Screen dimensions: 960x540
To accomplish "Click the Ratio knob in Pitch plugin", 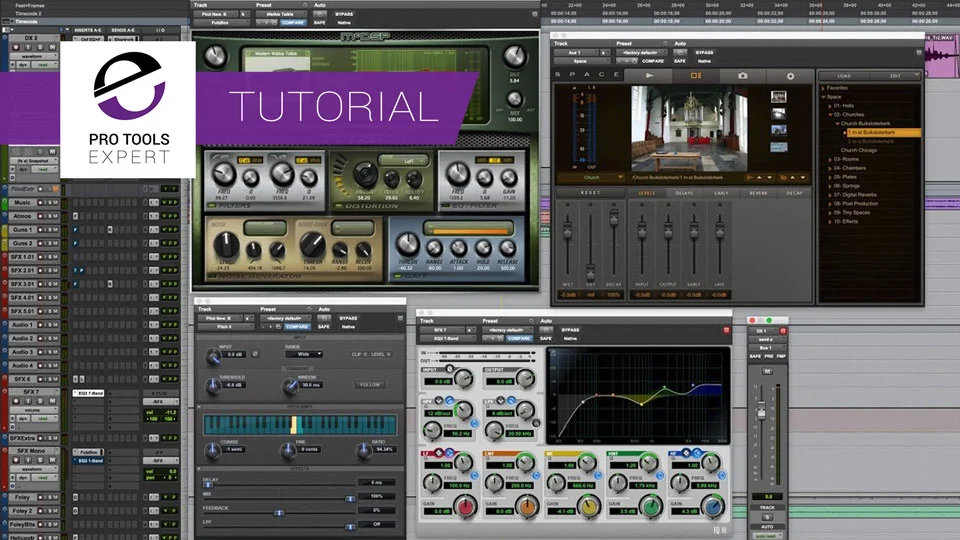I will (364, 451).
